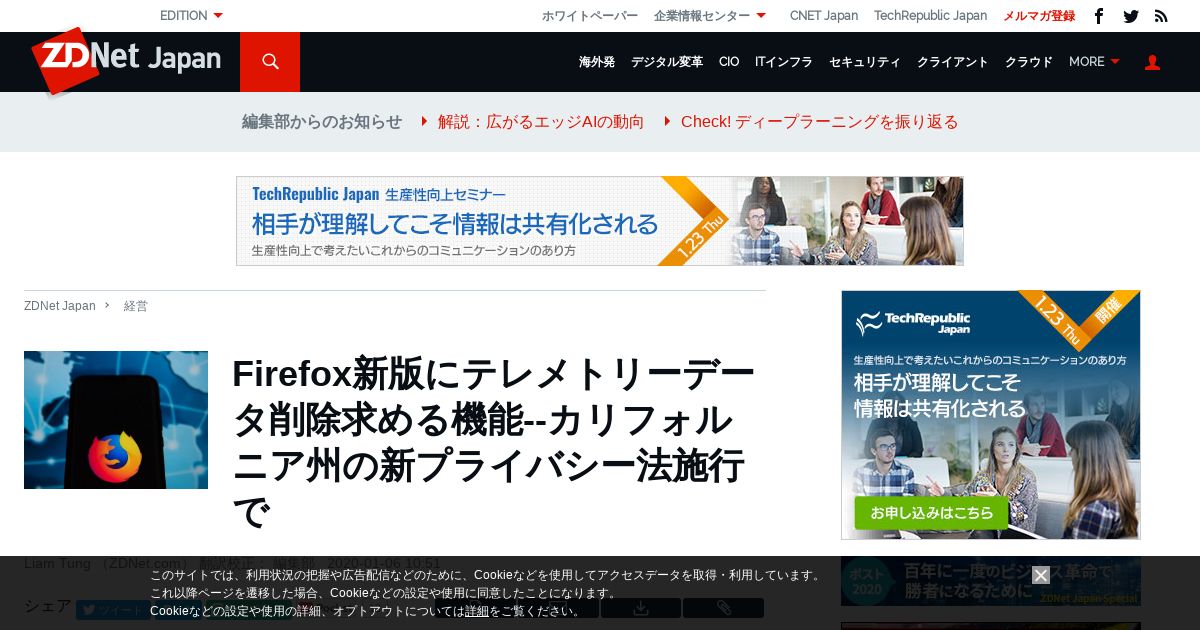The height and width of the screenshot is (630, 1200).
Task: Open the RSS feed icon
Action: [1161, 16]
